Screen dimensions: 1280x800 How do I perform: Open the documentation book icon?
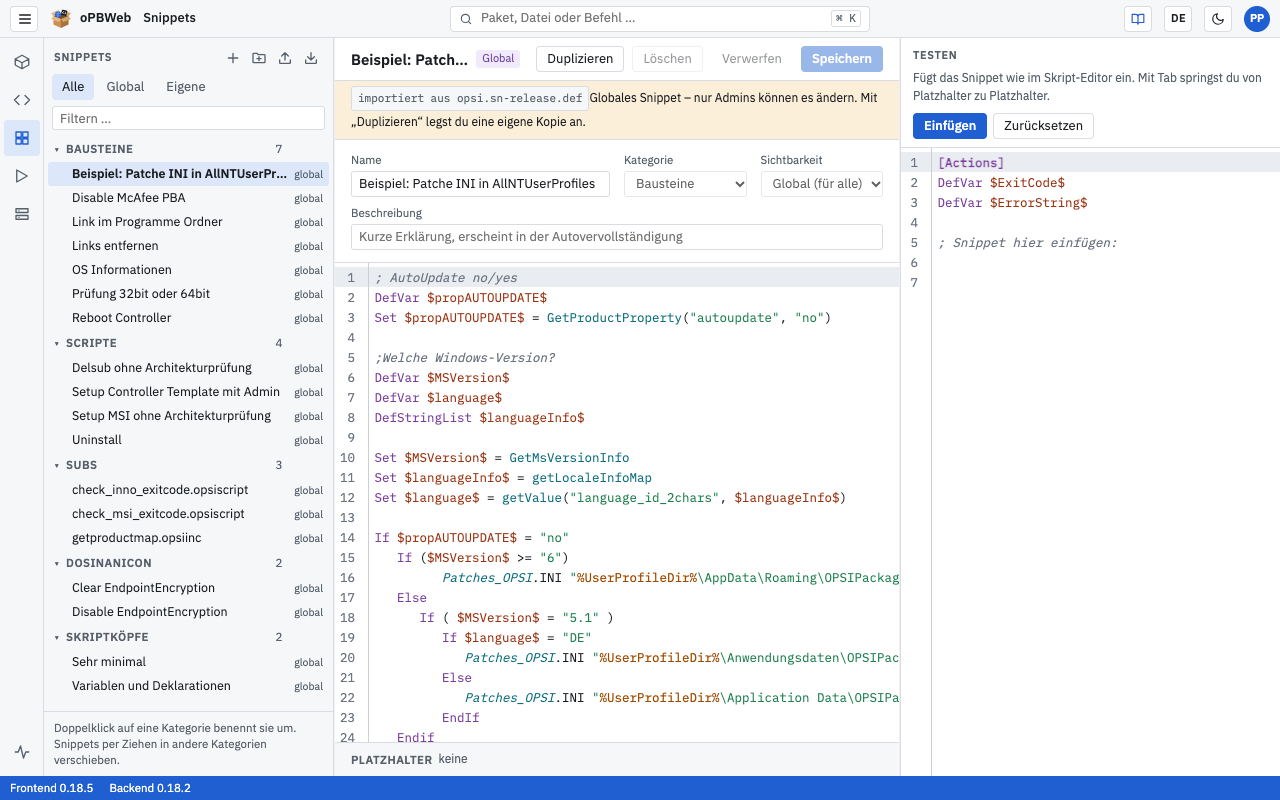(x=1137, y=18)
